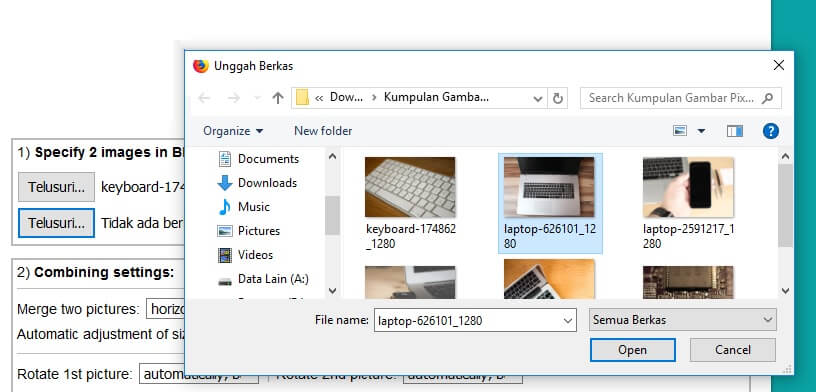Image resolution: width=816 pixels, height=392 pixels.
Task: Go back with the dialog's back arrow
Action: 204,98
